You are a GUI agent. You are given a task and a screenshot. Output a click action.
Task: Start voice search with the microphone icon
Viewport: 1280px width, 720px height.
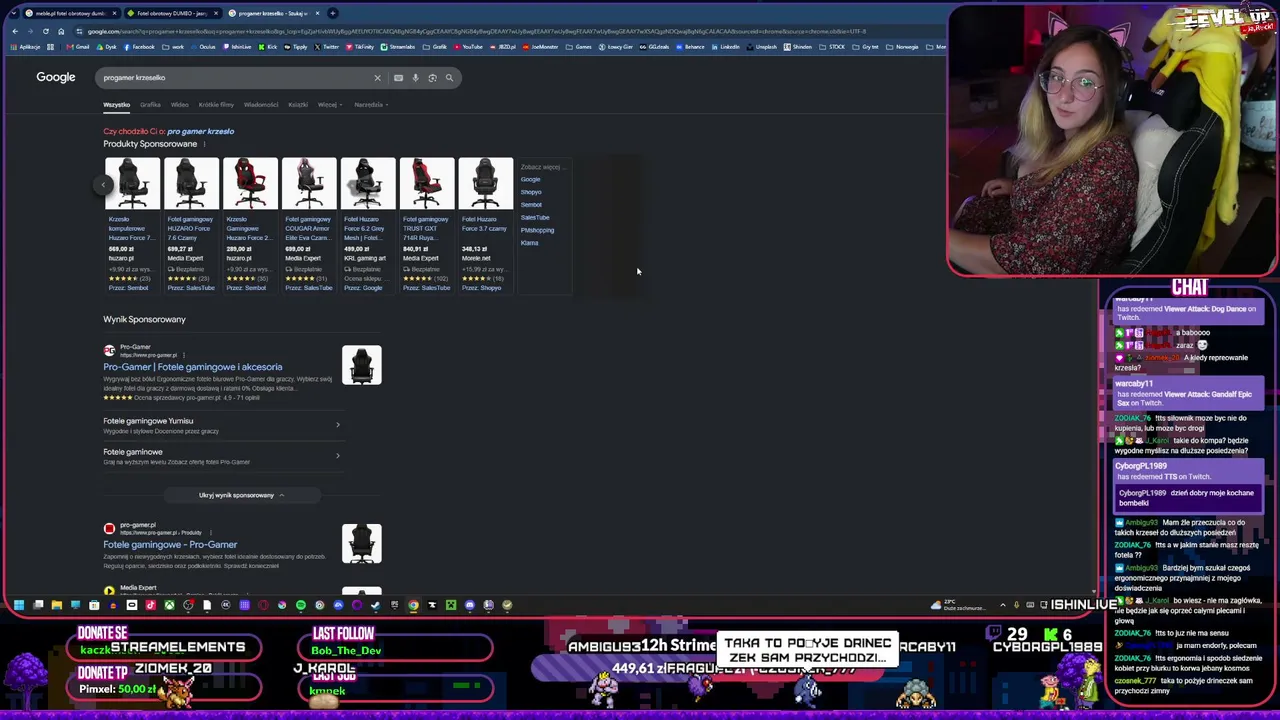pos(415,77)
